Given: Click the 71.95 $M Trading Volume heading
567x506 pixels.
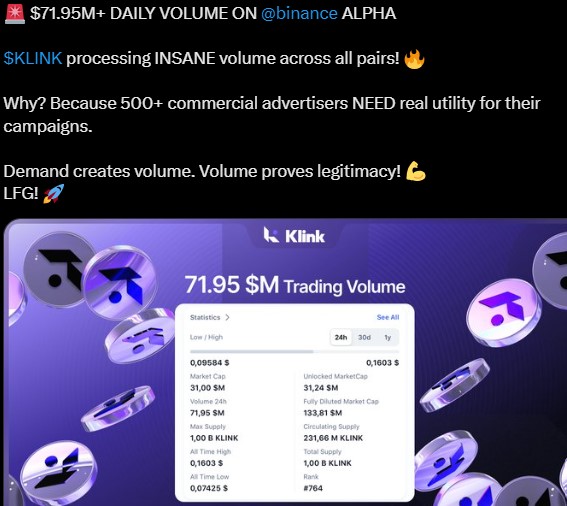Looking at the screenshot, I should coord(295,285).
